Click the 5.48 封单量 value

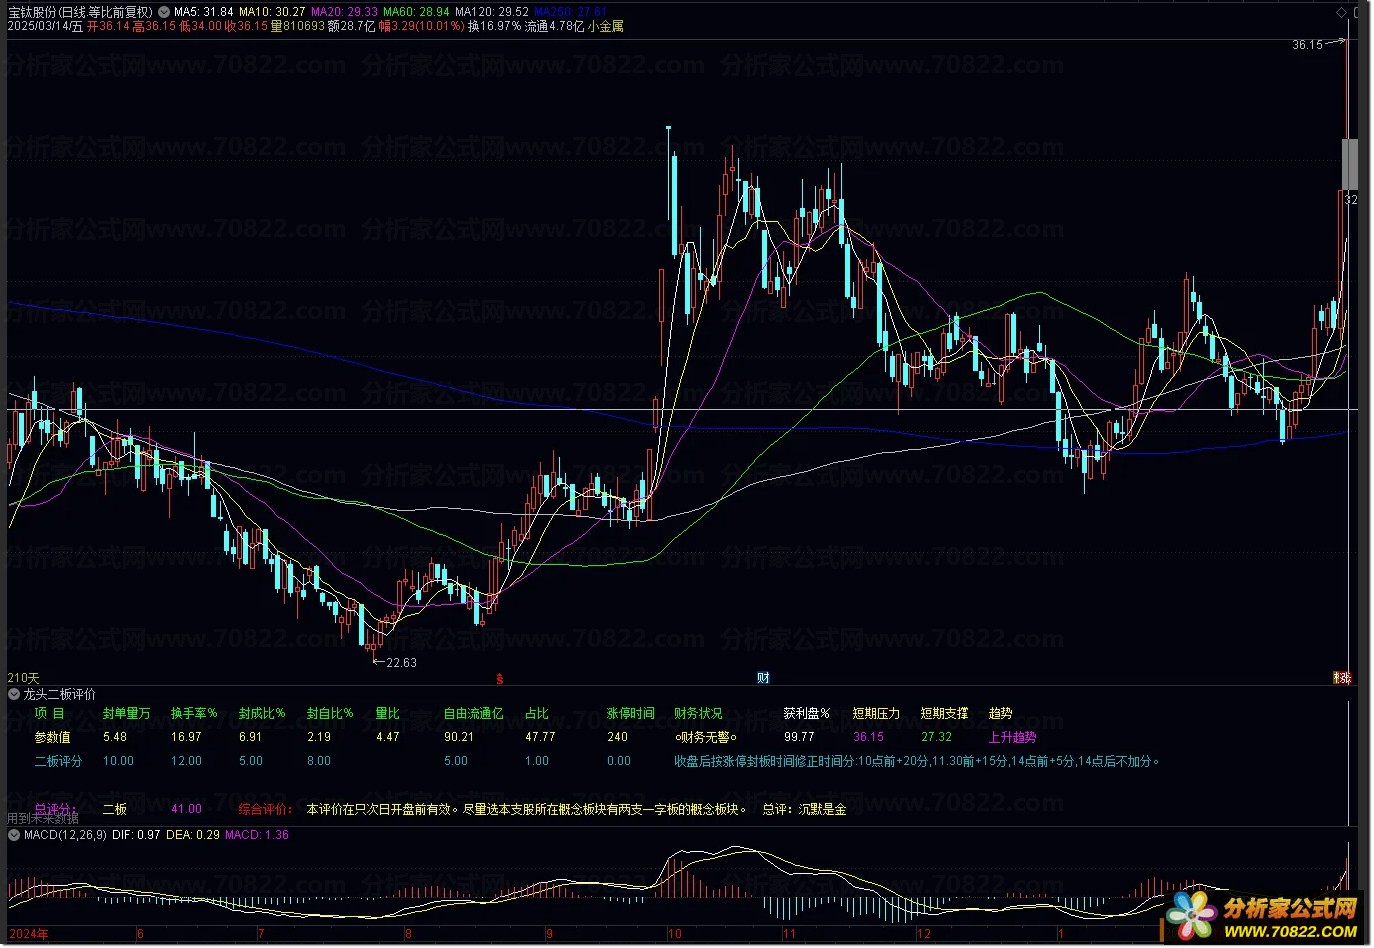pyautogui.click(x=115, y=737)
